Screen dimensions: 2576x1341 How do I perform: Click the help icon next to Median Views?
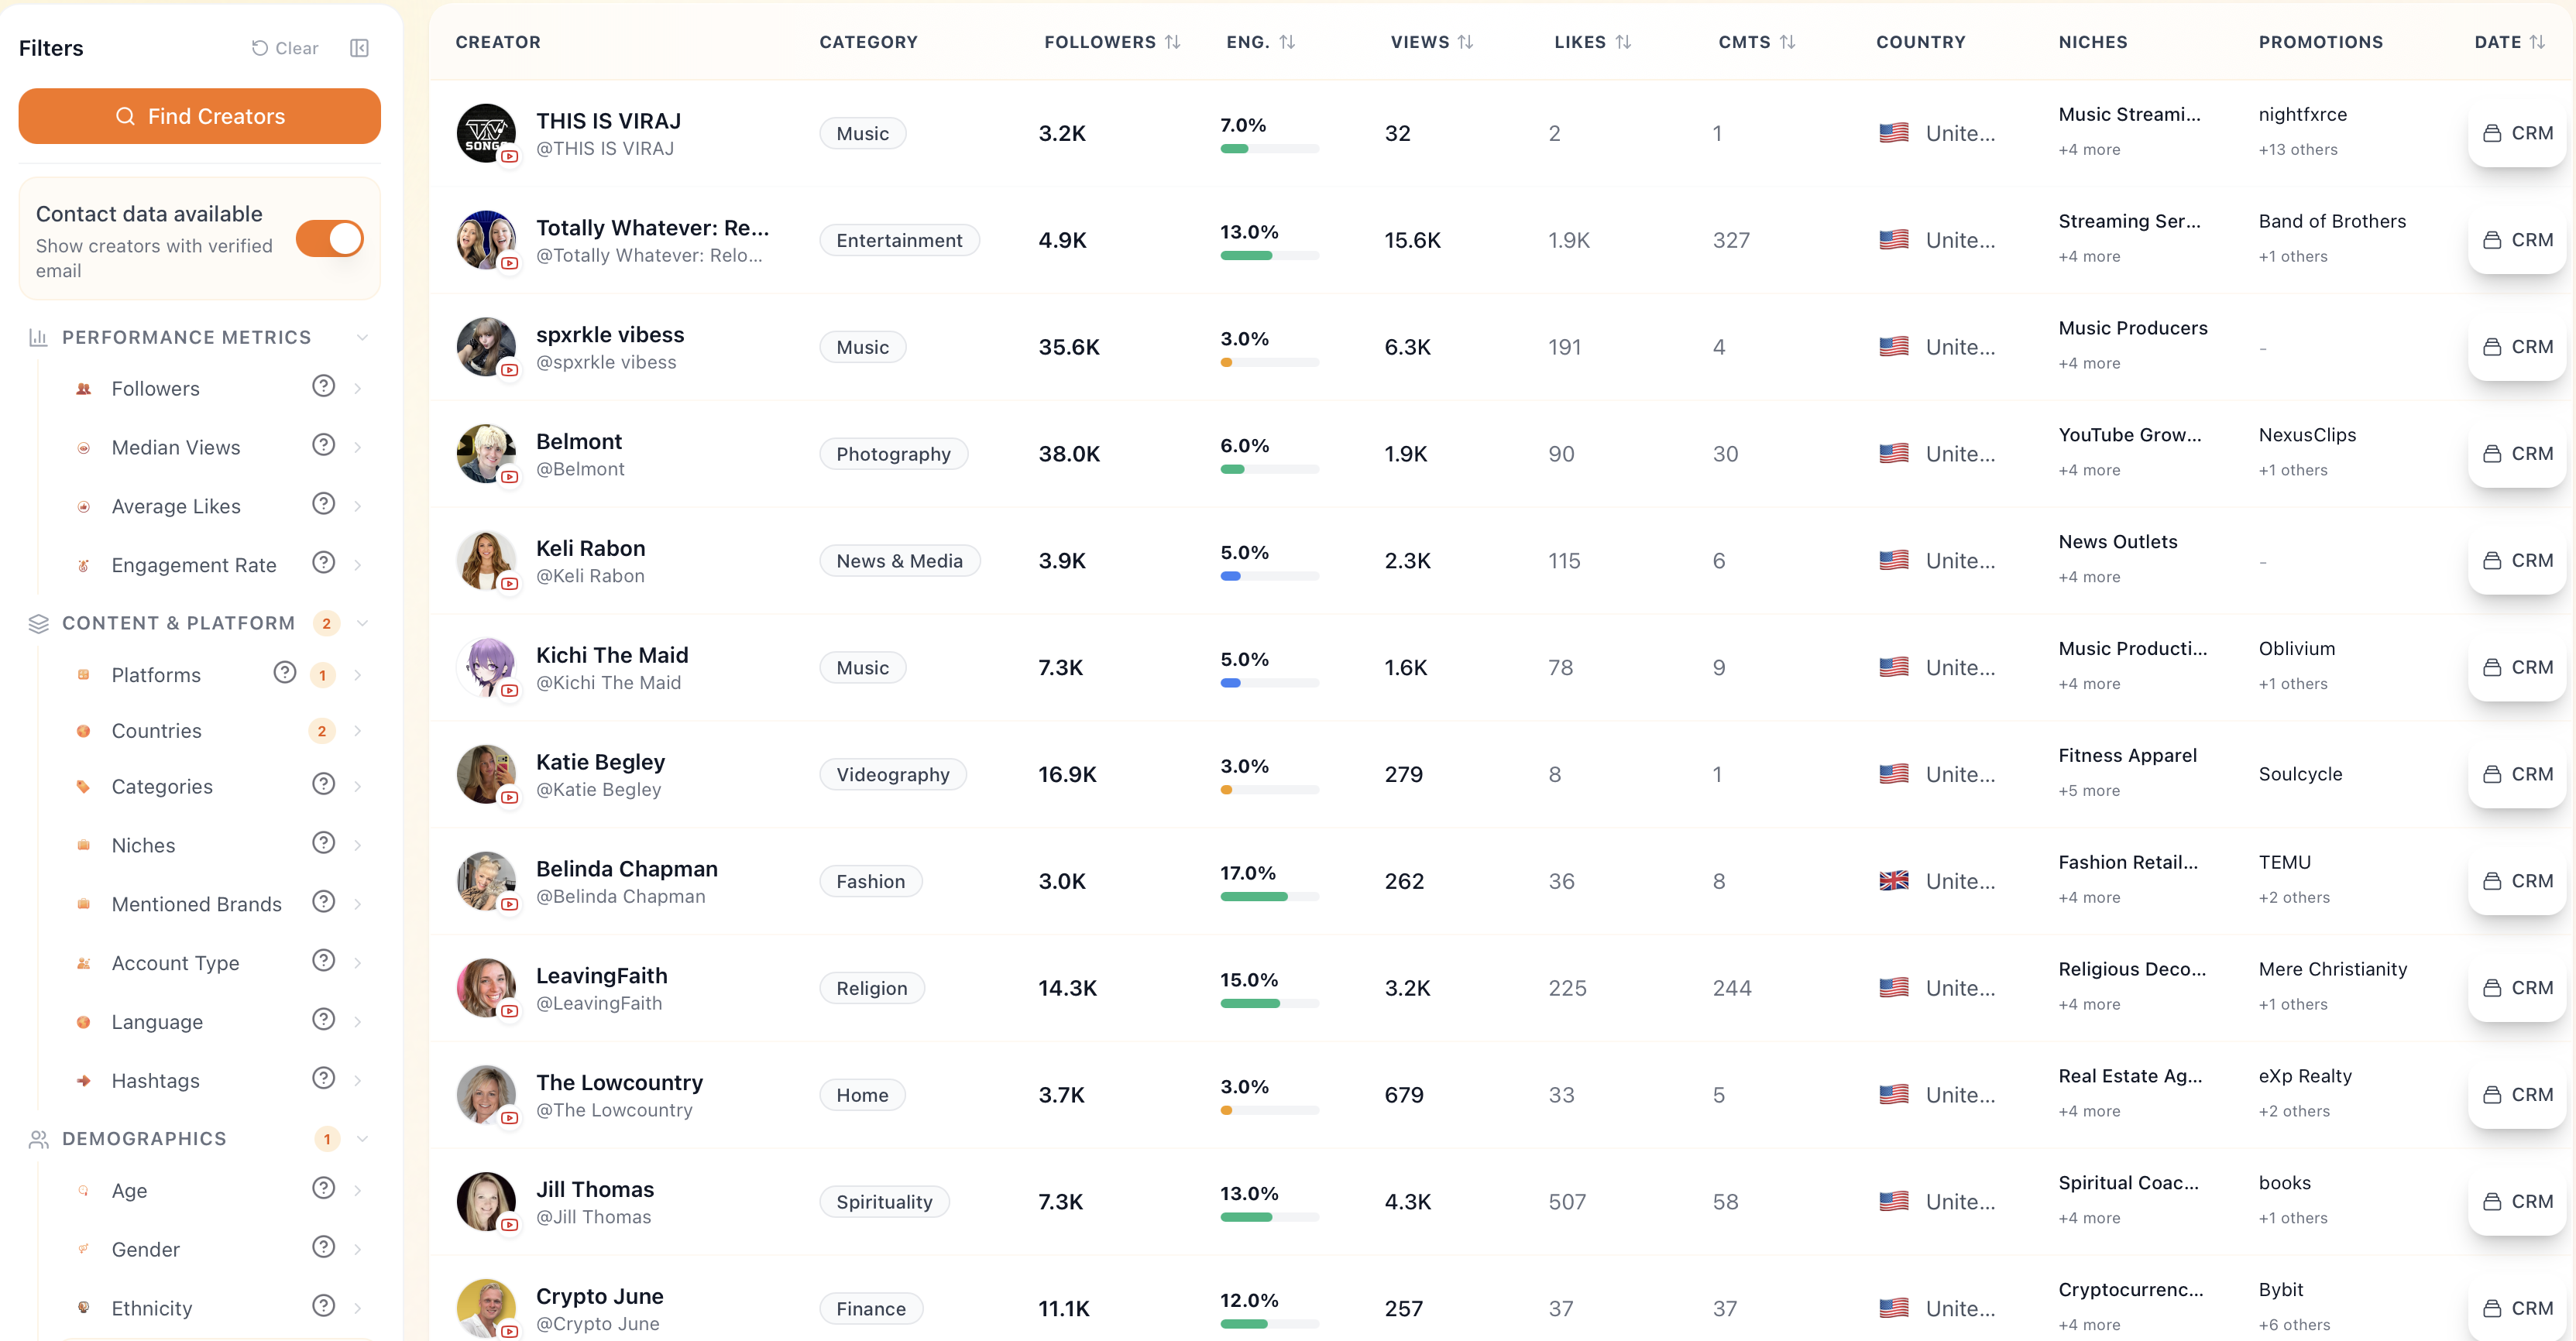[322, 445]
